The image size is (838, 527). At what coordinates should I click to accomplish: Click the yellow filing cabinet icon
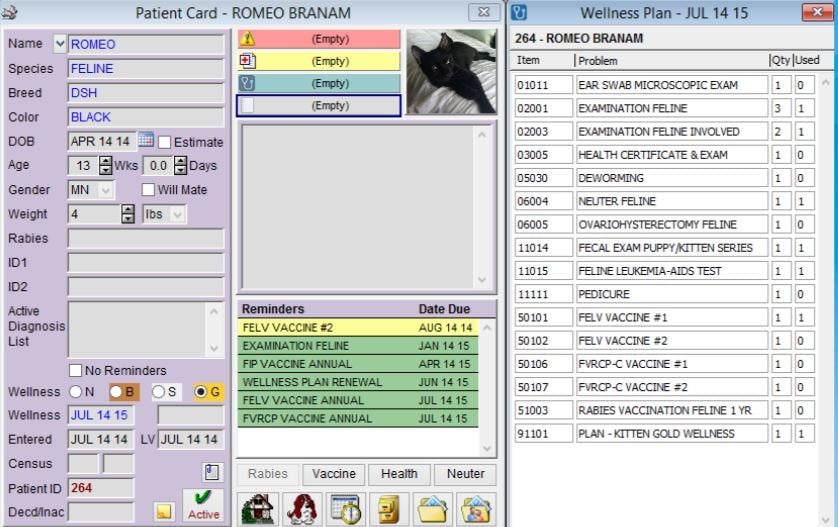[389, 508]
